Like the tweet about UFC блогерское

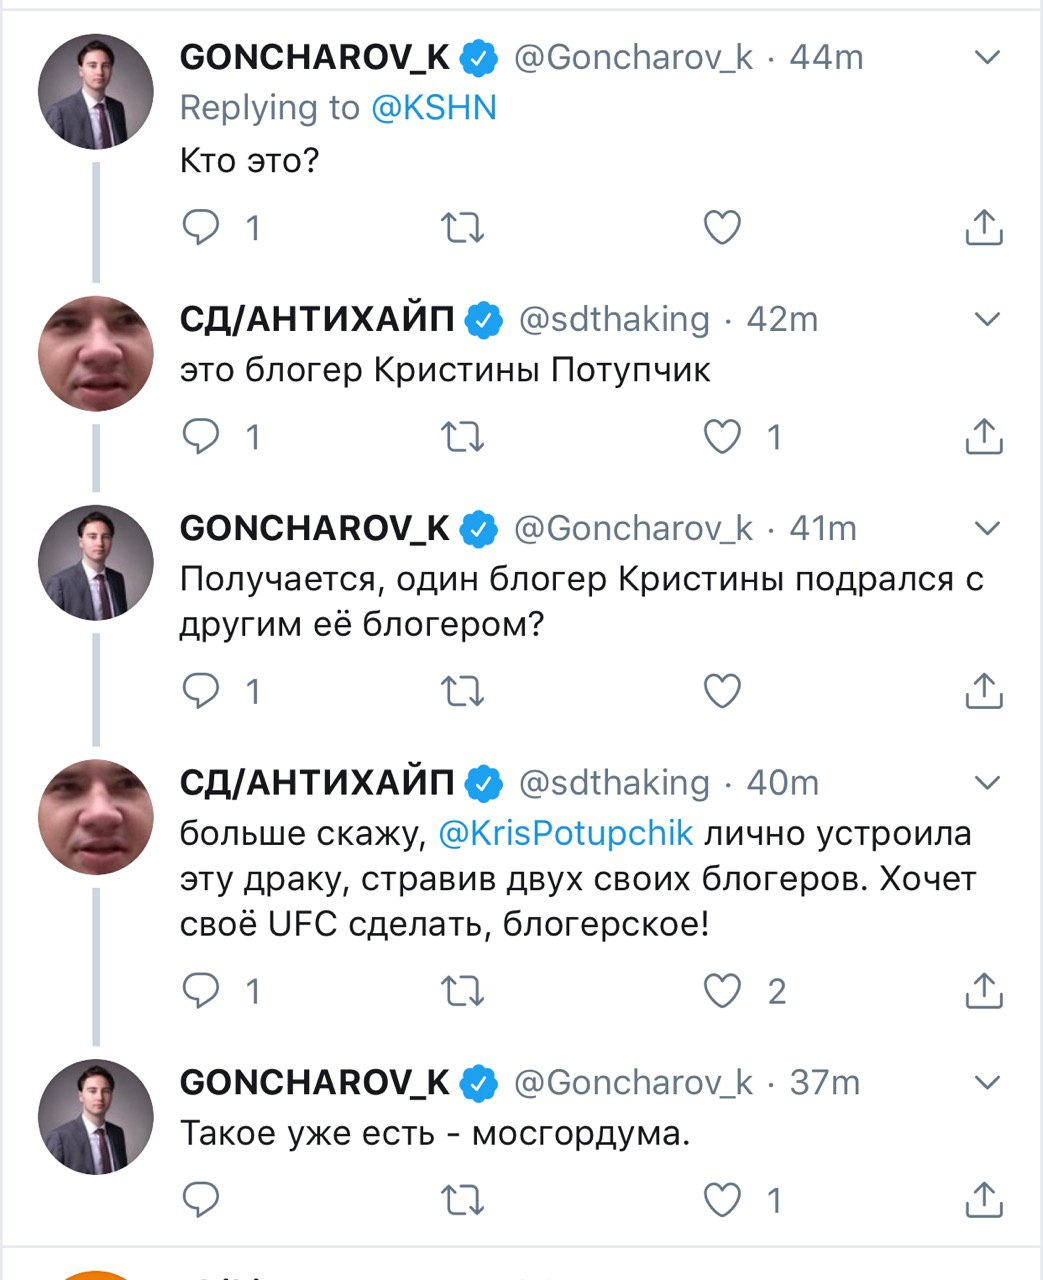click(722, 991)
